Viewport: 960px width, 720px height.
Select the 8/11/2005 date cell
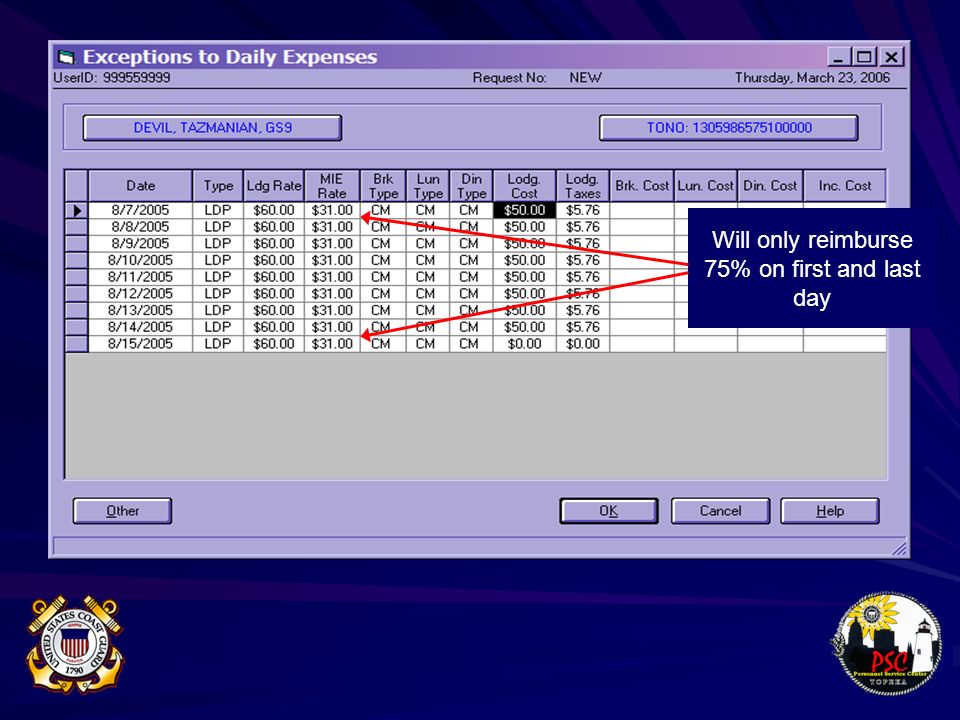tap(140, 277)
